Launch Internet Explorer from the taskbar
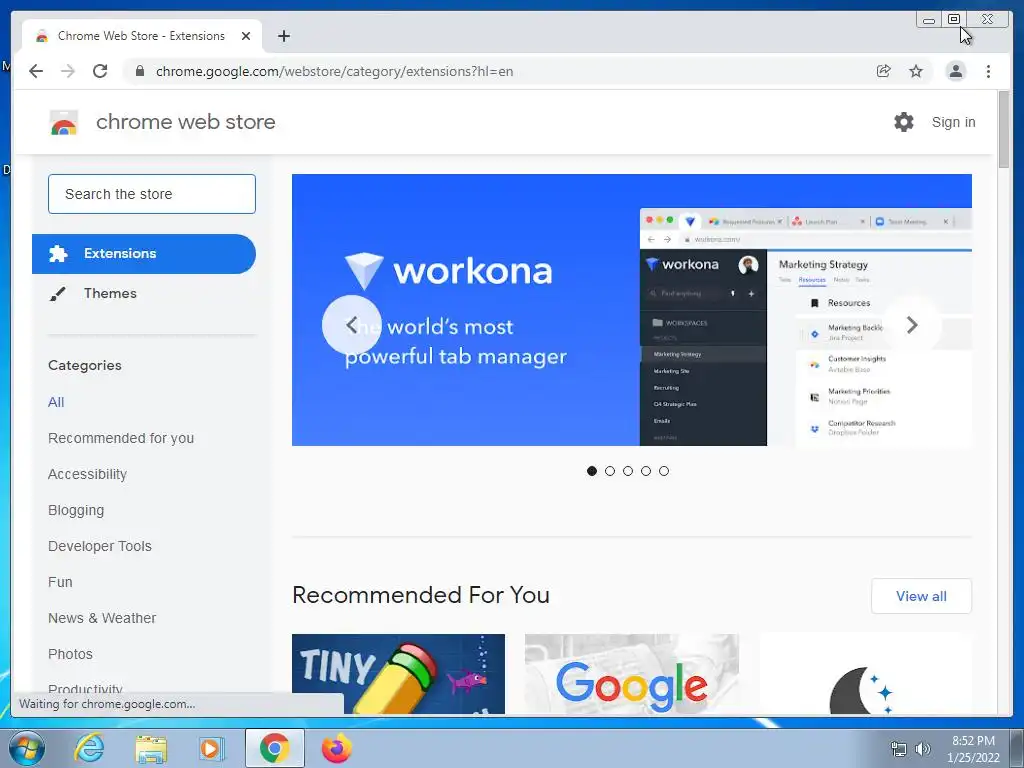The width and height of the screenshot is (1024, 768). point(89,748)
